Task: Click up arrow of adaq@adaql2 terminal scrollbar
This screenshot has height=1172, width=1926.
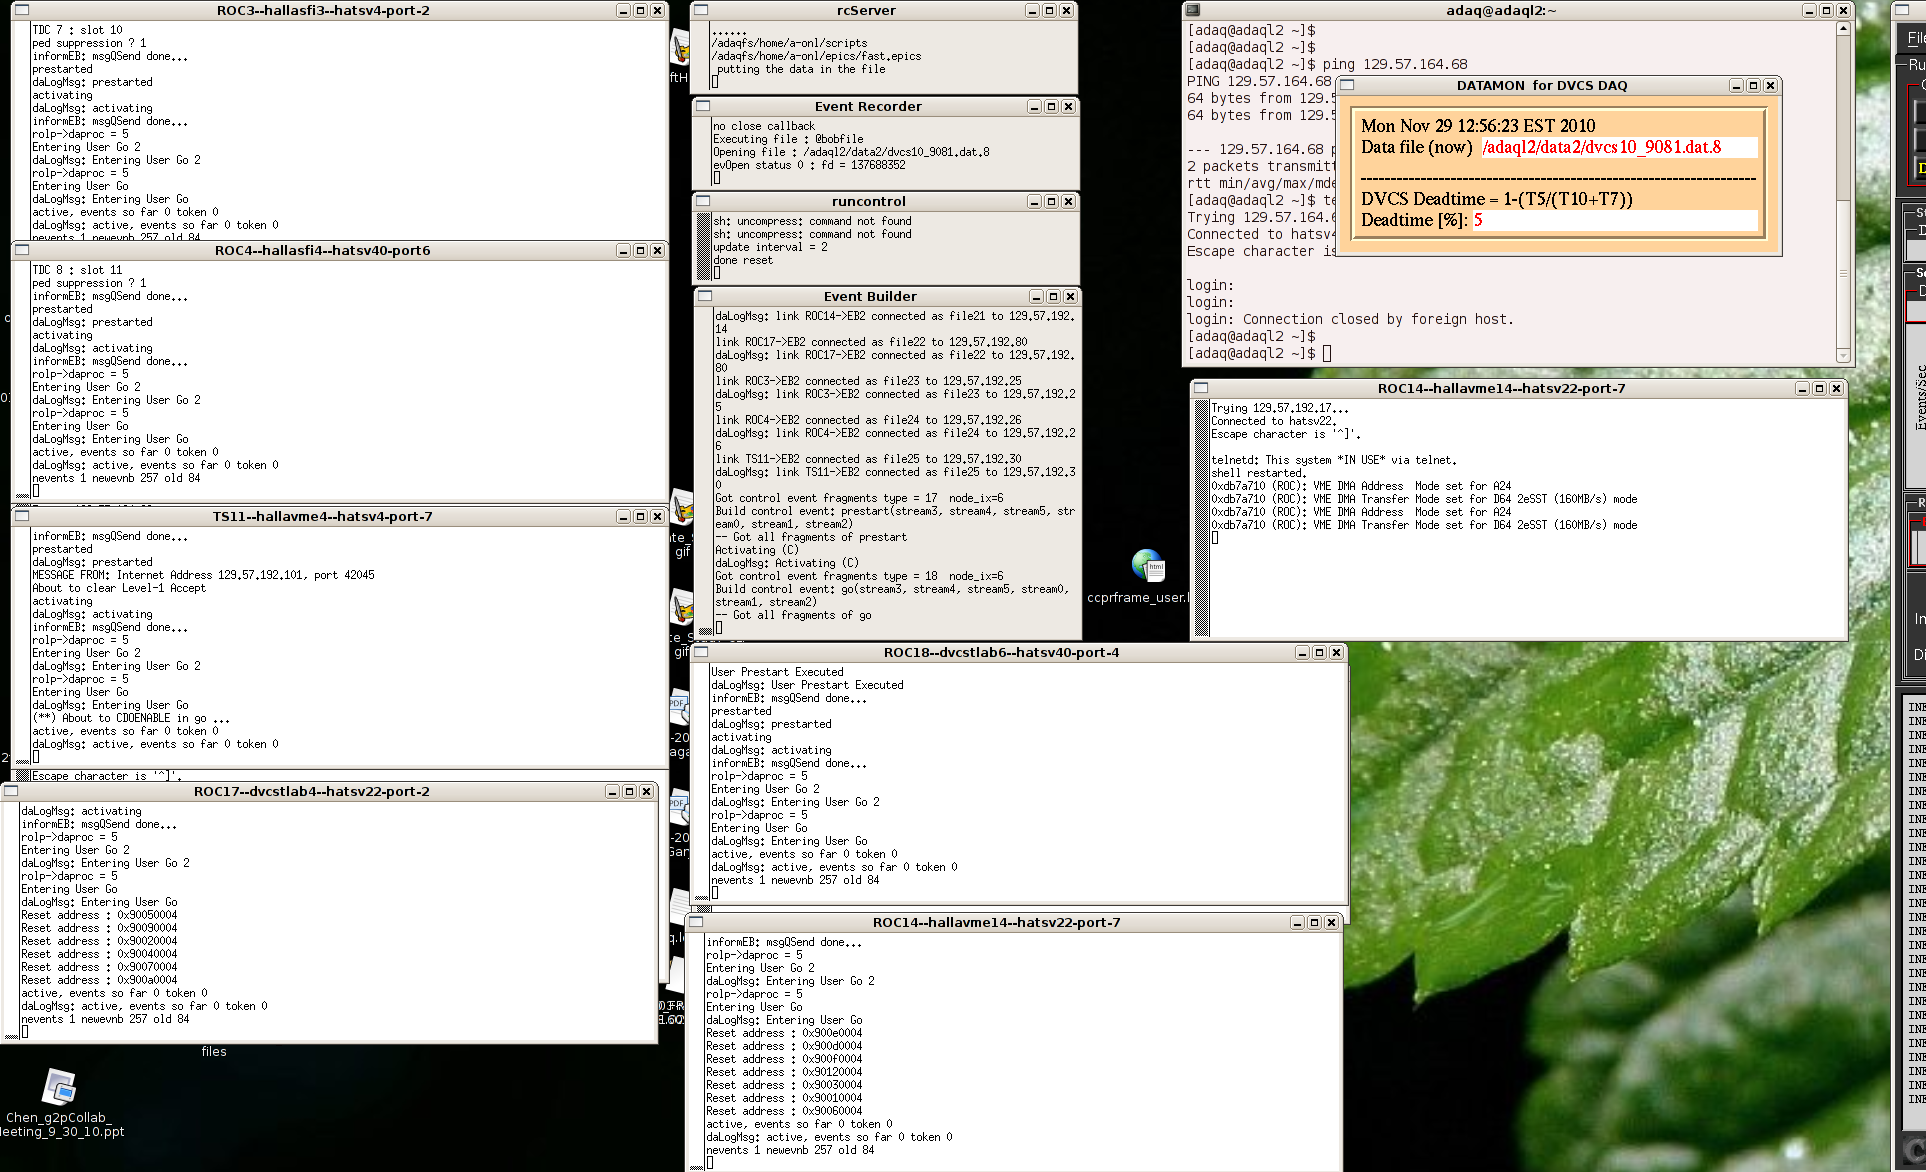Action: coord(1843,28)
